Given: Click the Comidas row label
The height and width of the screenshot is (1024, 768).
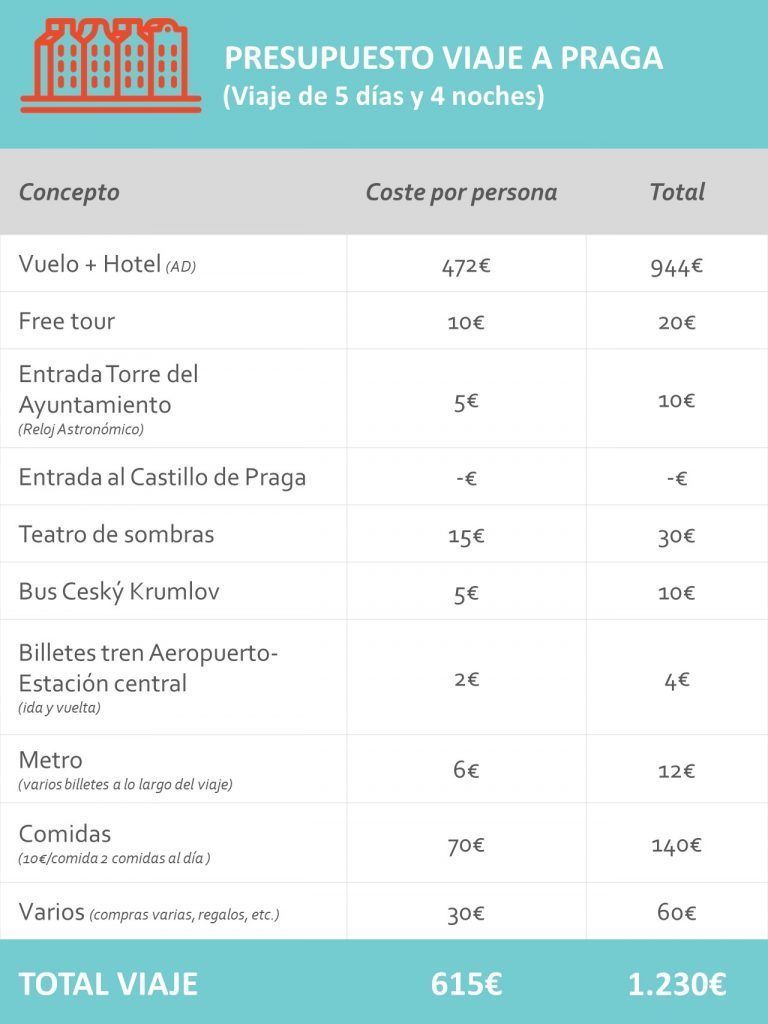Looking at the screenshot, I should 65,834.
